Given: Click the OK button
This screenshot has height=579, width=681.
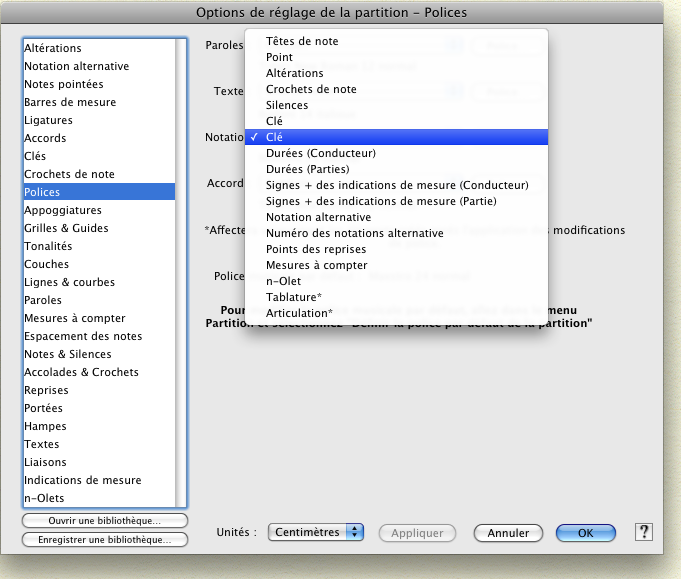Looking at the screenshot, I should (585, 533).
